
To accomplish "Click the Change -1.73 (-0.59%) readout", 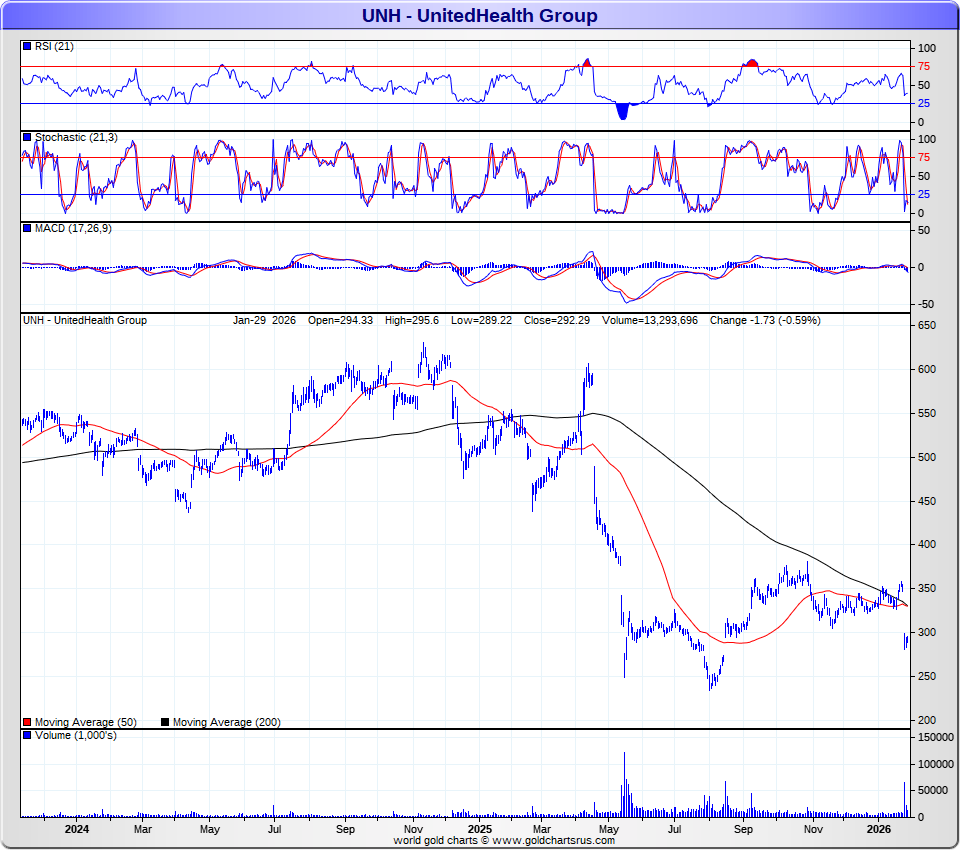I will click(x=765, y=320).
